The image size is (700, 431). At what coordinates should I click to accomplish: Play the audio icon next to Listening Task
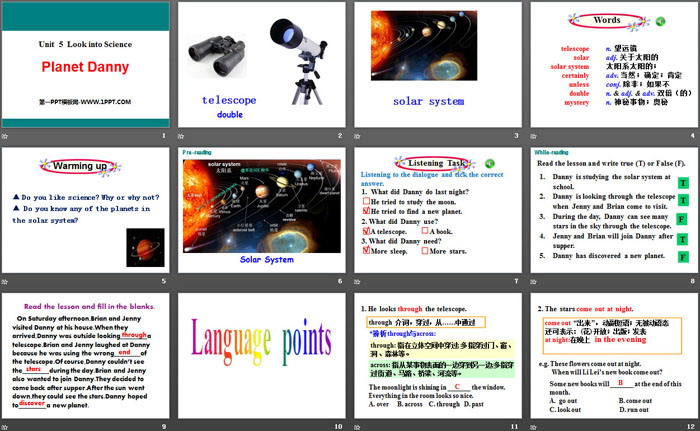click(x=491, y=162)
